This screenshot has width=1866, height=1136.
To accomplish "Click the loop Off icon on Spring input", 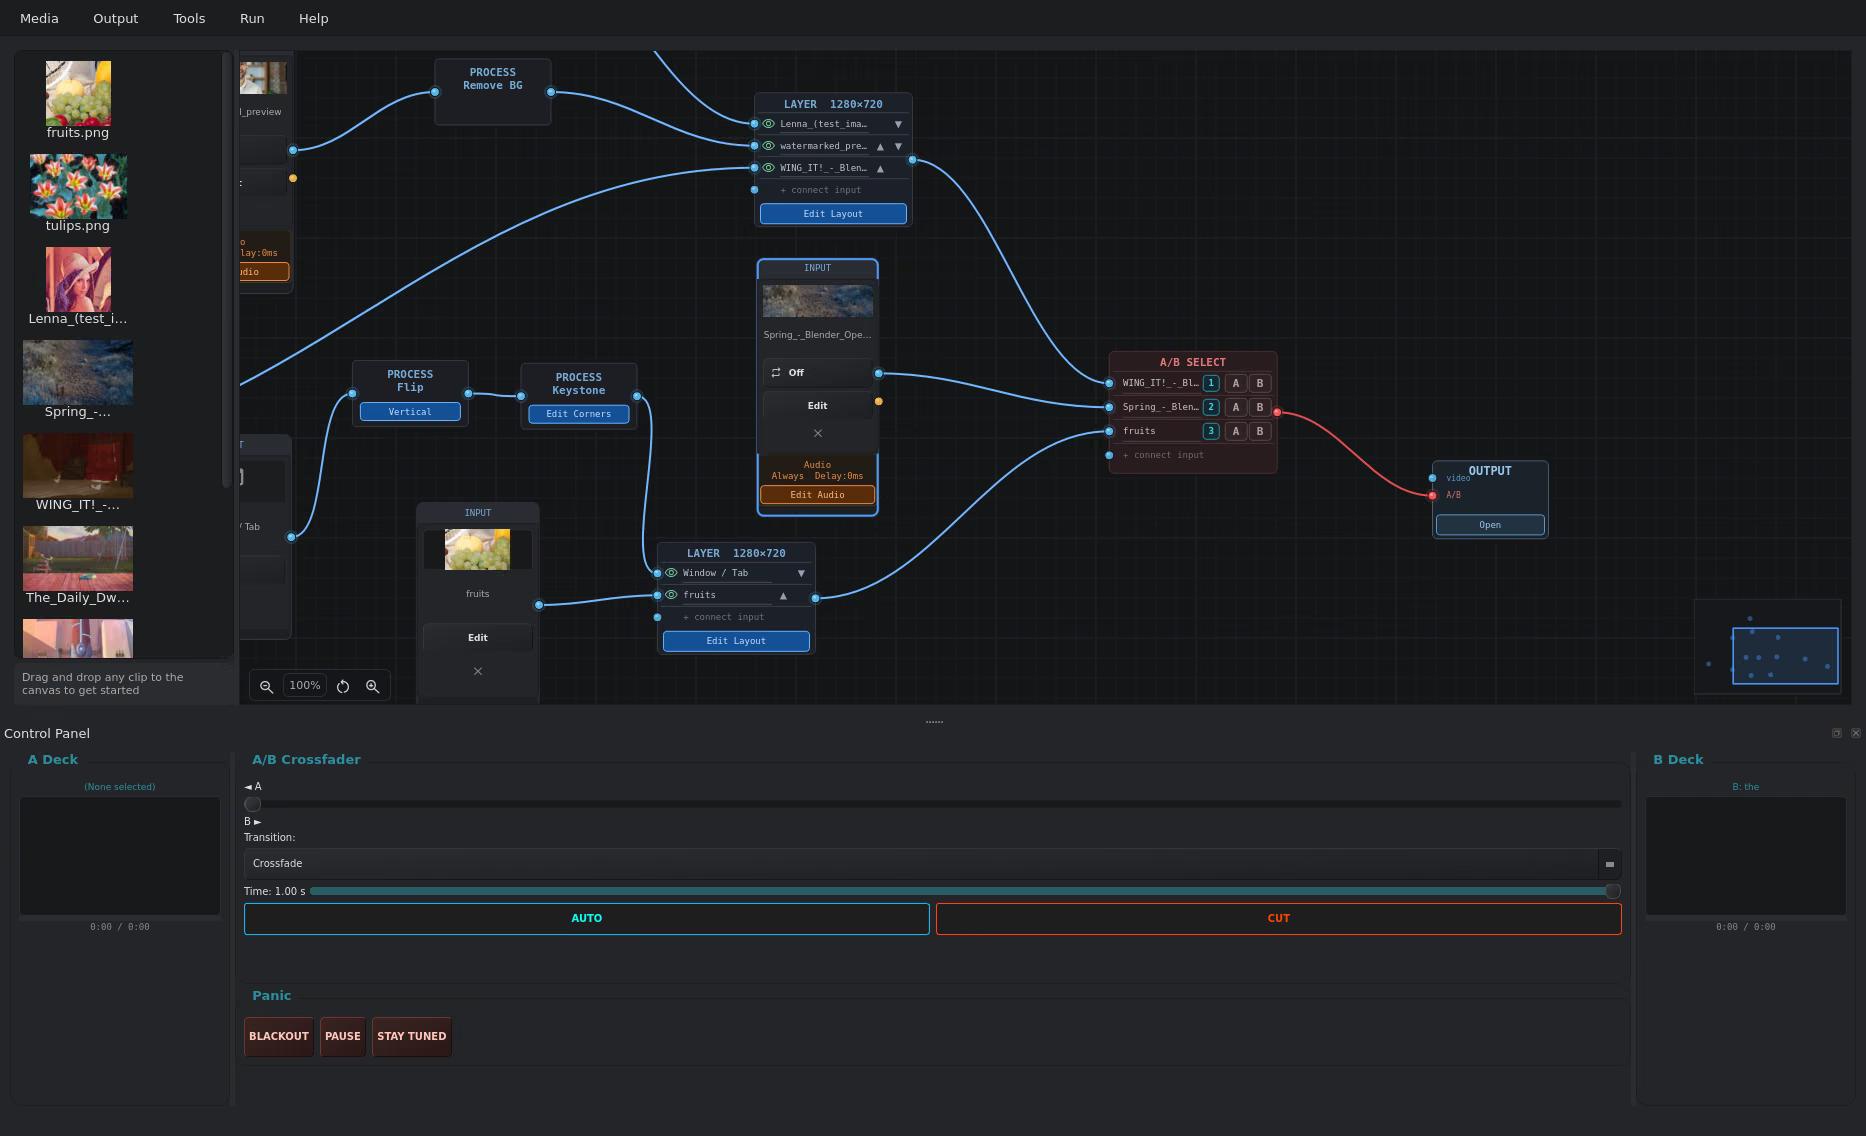I will tap(776, 372).
